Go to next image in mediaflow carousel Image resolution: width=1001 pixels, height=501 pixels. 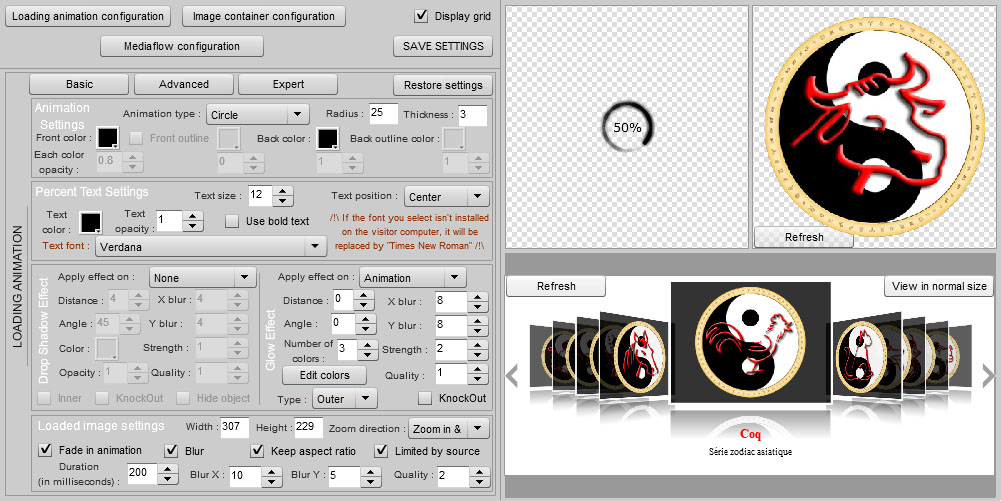[x=988, y=376]
